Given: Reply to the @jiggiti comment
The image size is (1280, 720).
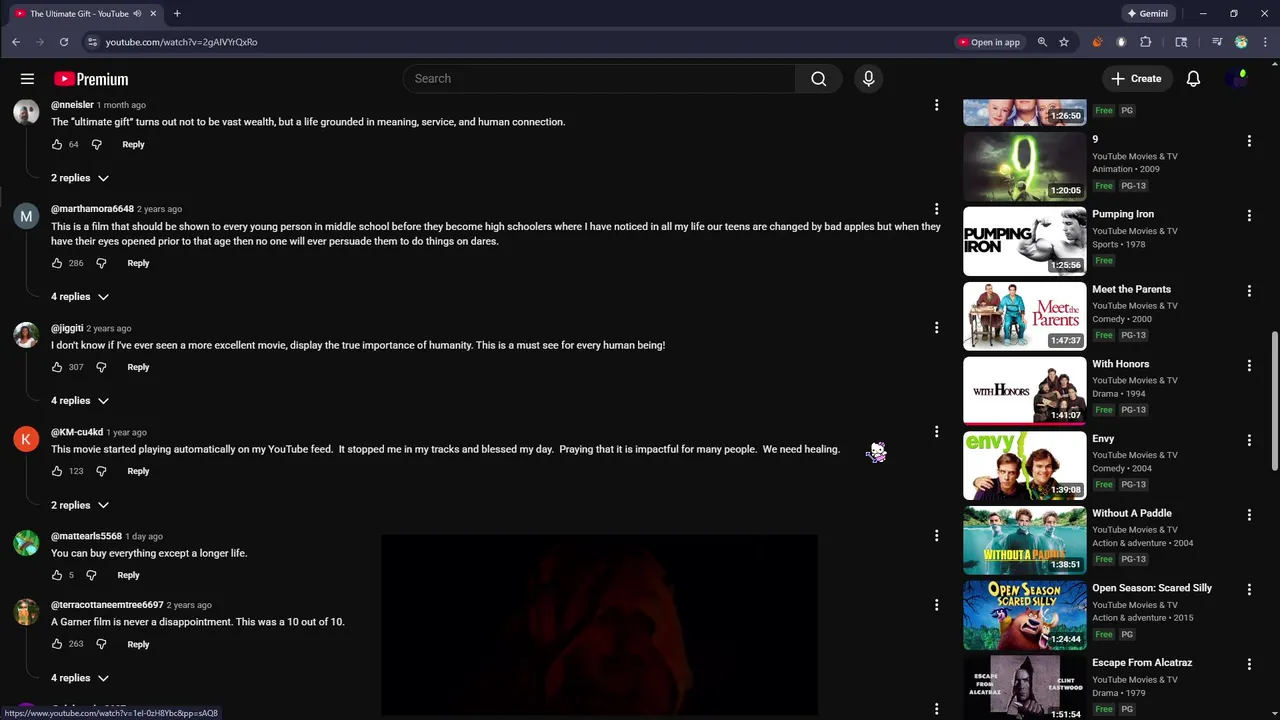Looking at the screenshot, I should 138,367.
